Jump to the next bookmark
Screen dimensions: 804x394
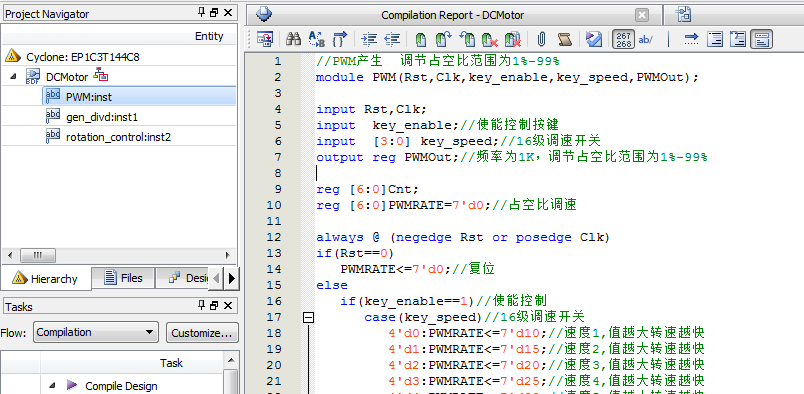click(443, 39)
